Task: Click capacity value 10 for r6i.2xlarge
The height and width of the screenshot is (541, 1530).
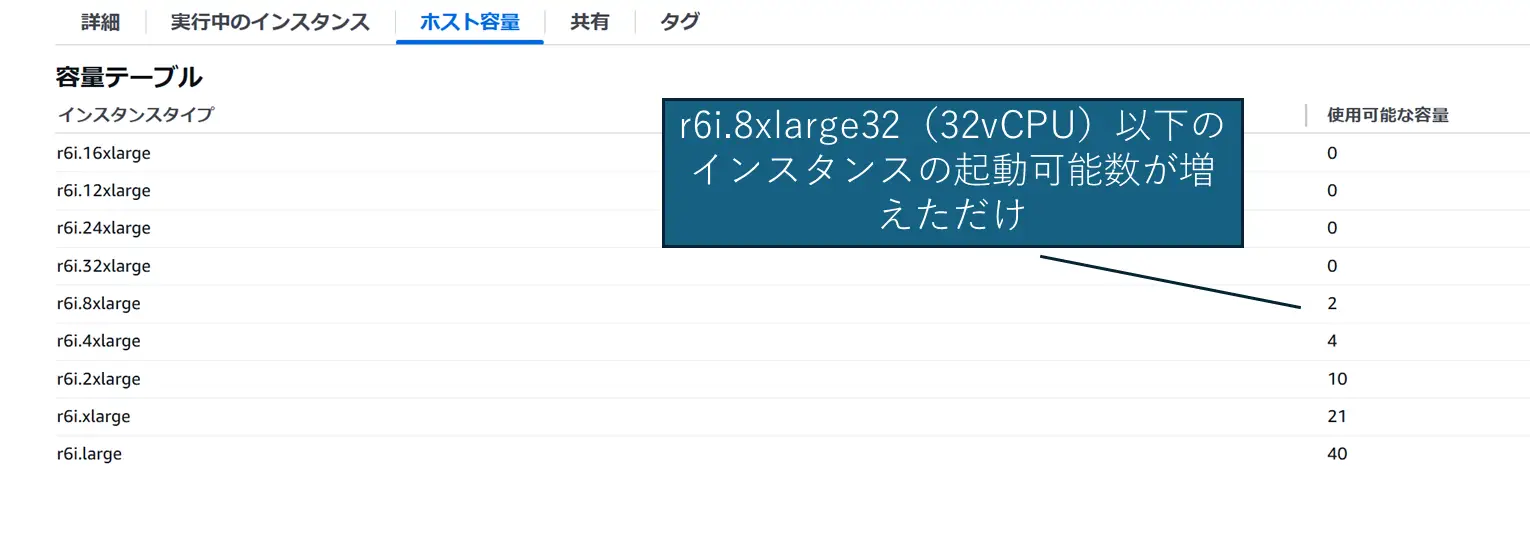Action: pos(1337,379)
